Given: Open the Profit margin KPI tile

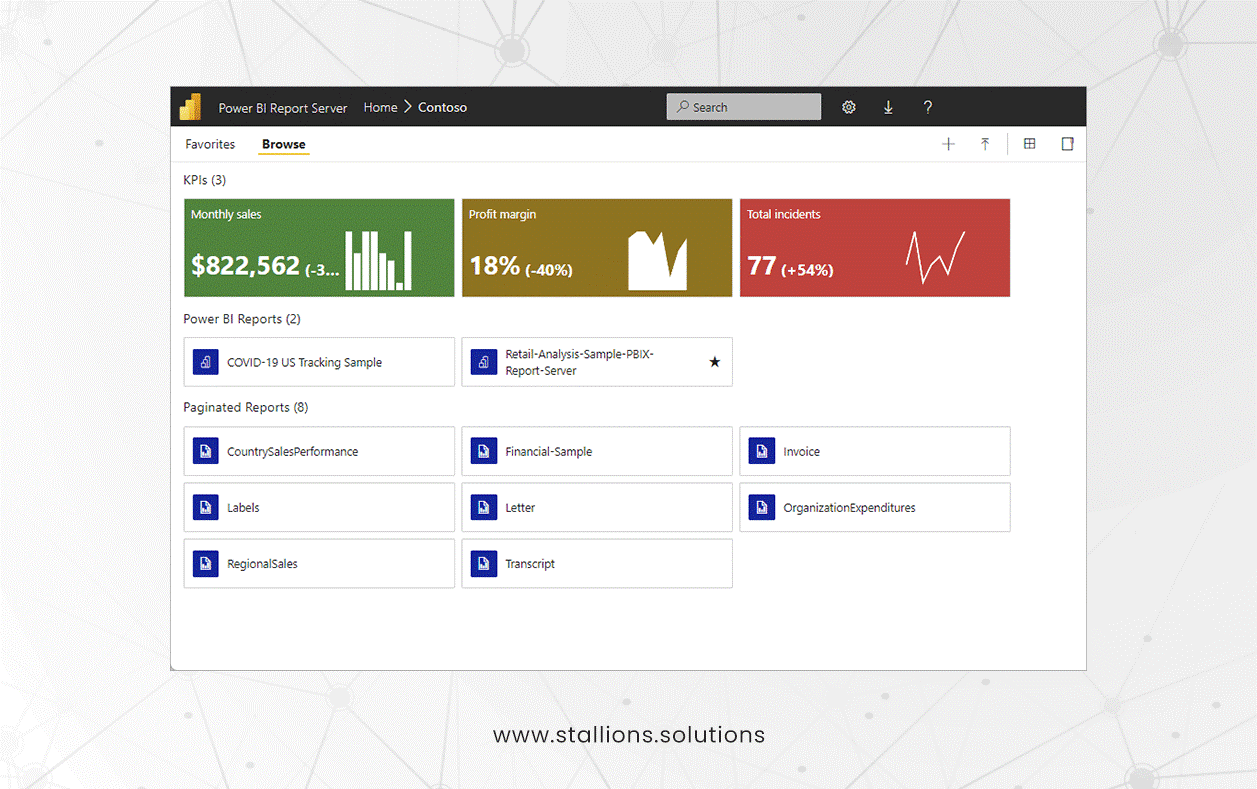Looking at the screenshot, I should 597,248.
